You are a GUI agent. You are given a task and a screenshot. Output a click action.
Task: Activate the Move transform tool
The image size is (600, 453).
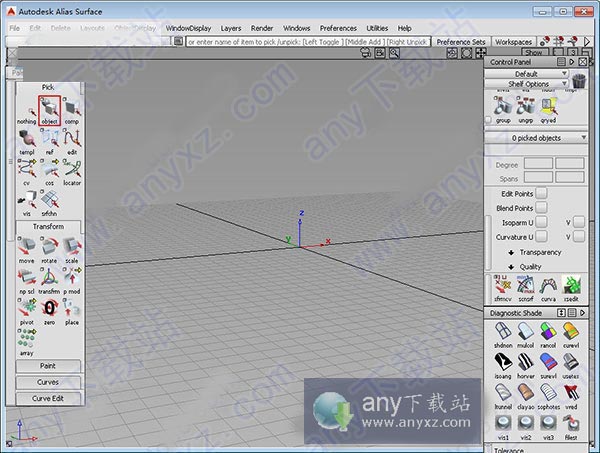point(26,250)
